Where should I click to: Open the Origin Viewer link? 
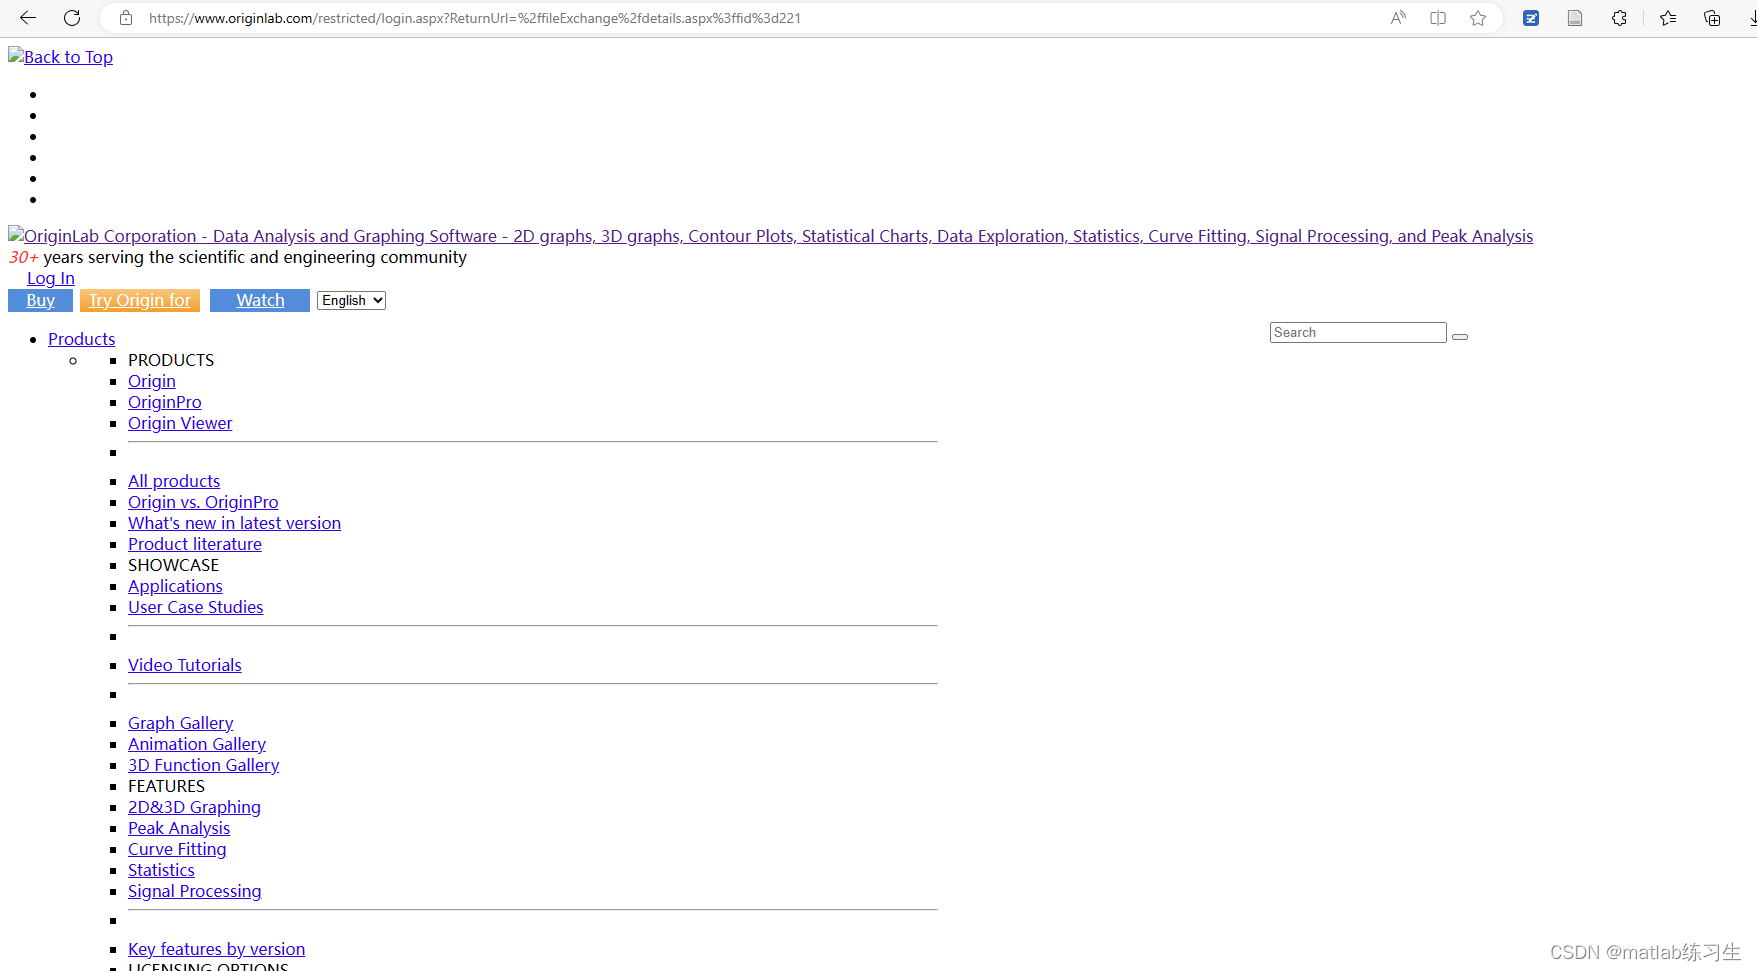pyautogui.click(x=180, y=423)
